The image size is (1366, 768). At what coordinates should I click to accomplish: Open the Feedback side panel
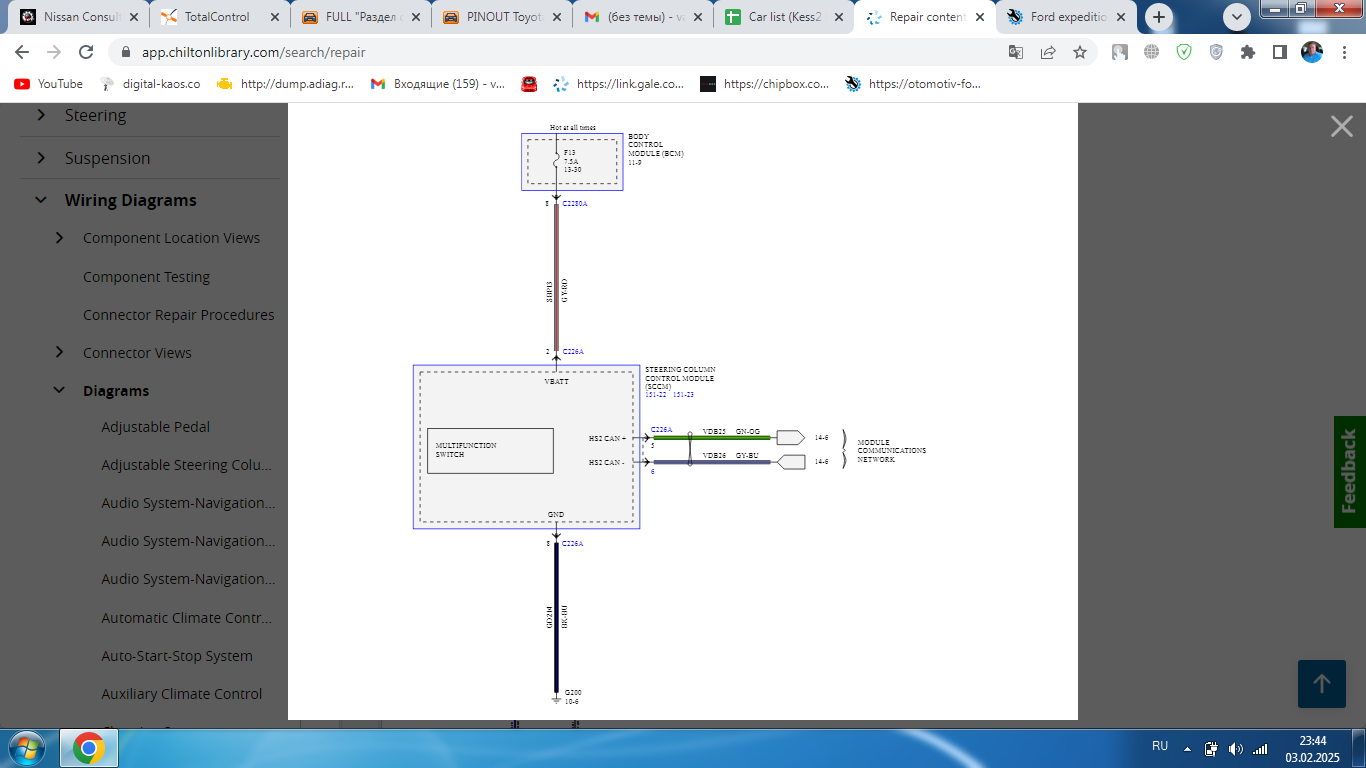(x=1349, y=471)
